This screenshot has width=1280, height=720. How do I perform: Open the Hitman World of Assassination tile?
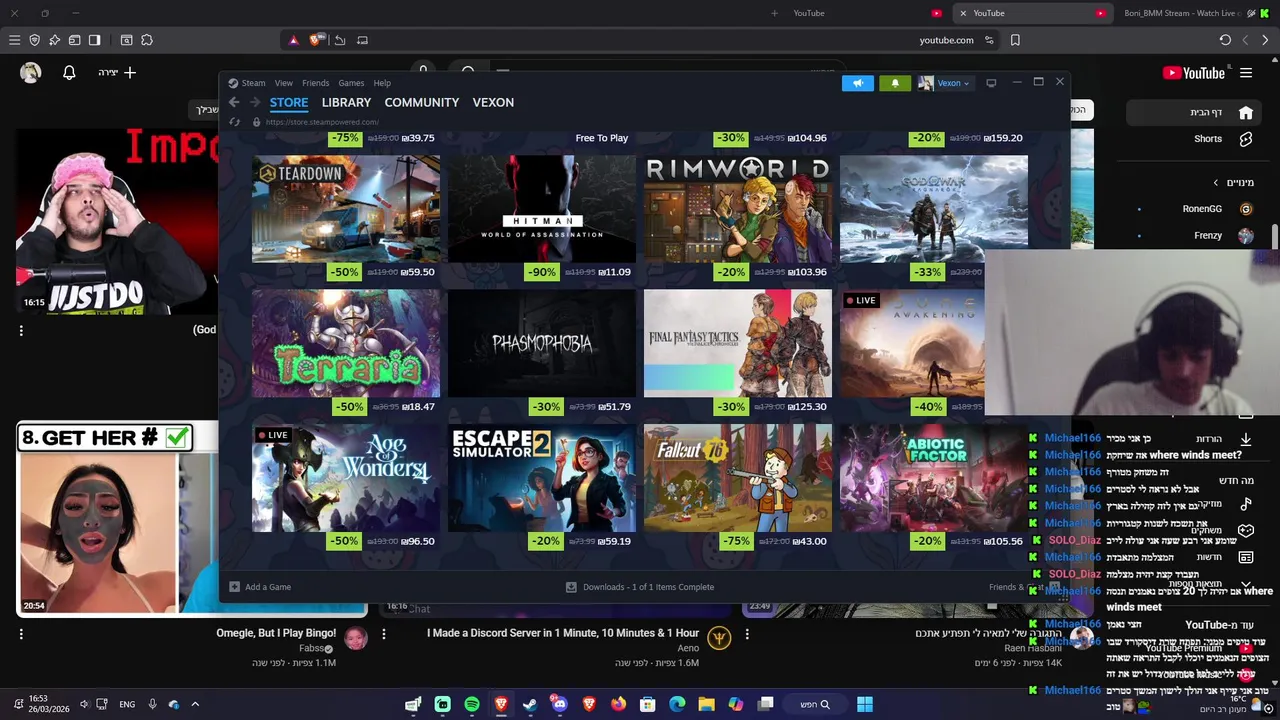[542, 209]
